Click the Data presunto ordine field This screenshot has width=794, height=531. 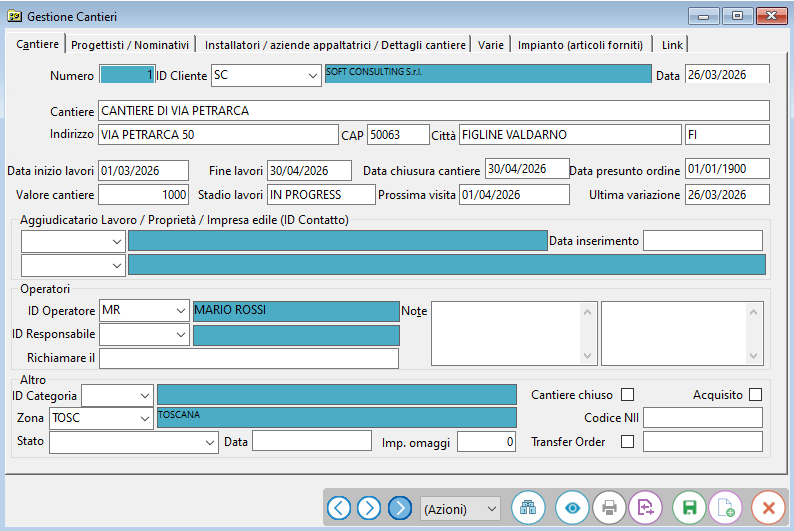click(x=727, y=169)
